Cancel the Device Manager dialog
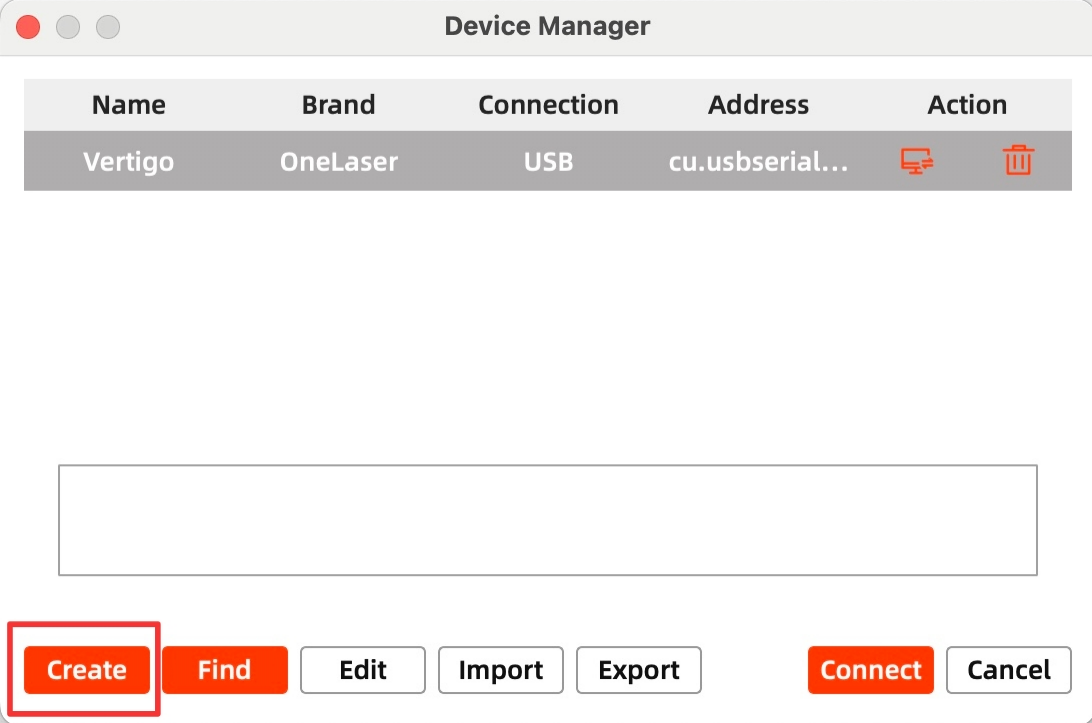The height and width of the screenshot is (723, 1092). pyautogui.click(x=1009, y=670)
